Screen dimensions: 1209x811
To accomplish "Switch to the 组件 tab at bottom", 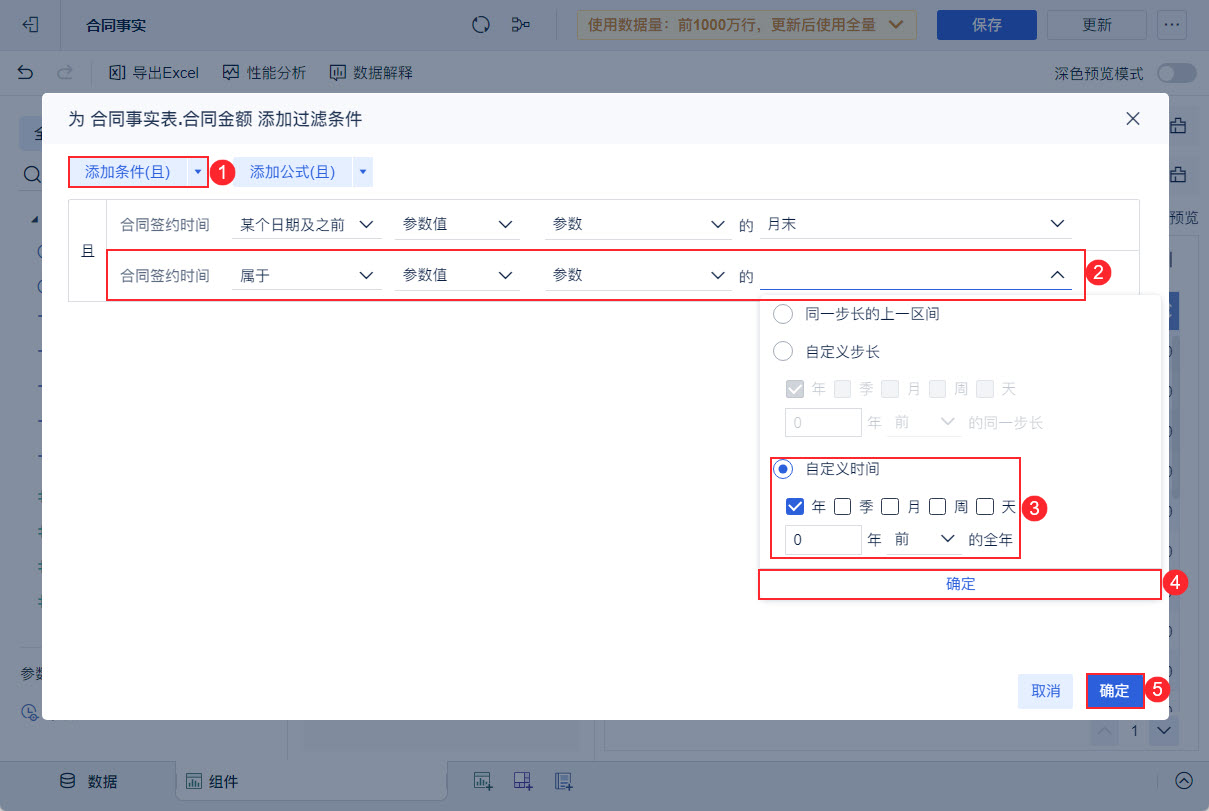I will 212,781.
